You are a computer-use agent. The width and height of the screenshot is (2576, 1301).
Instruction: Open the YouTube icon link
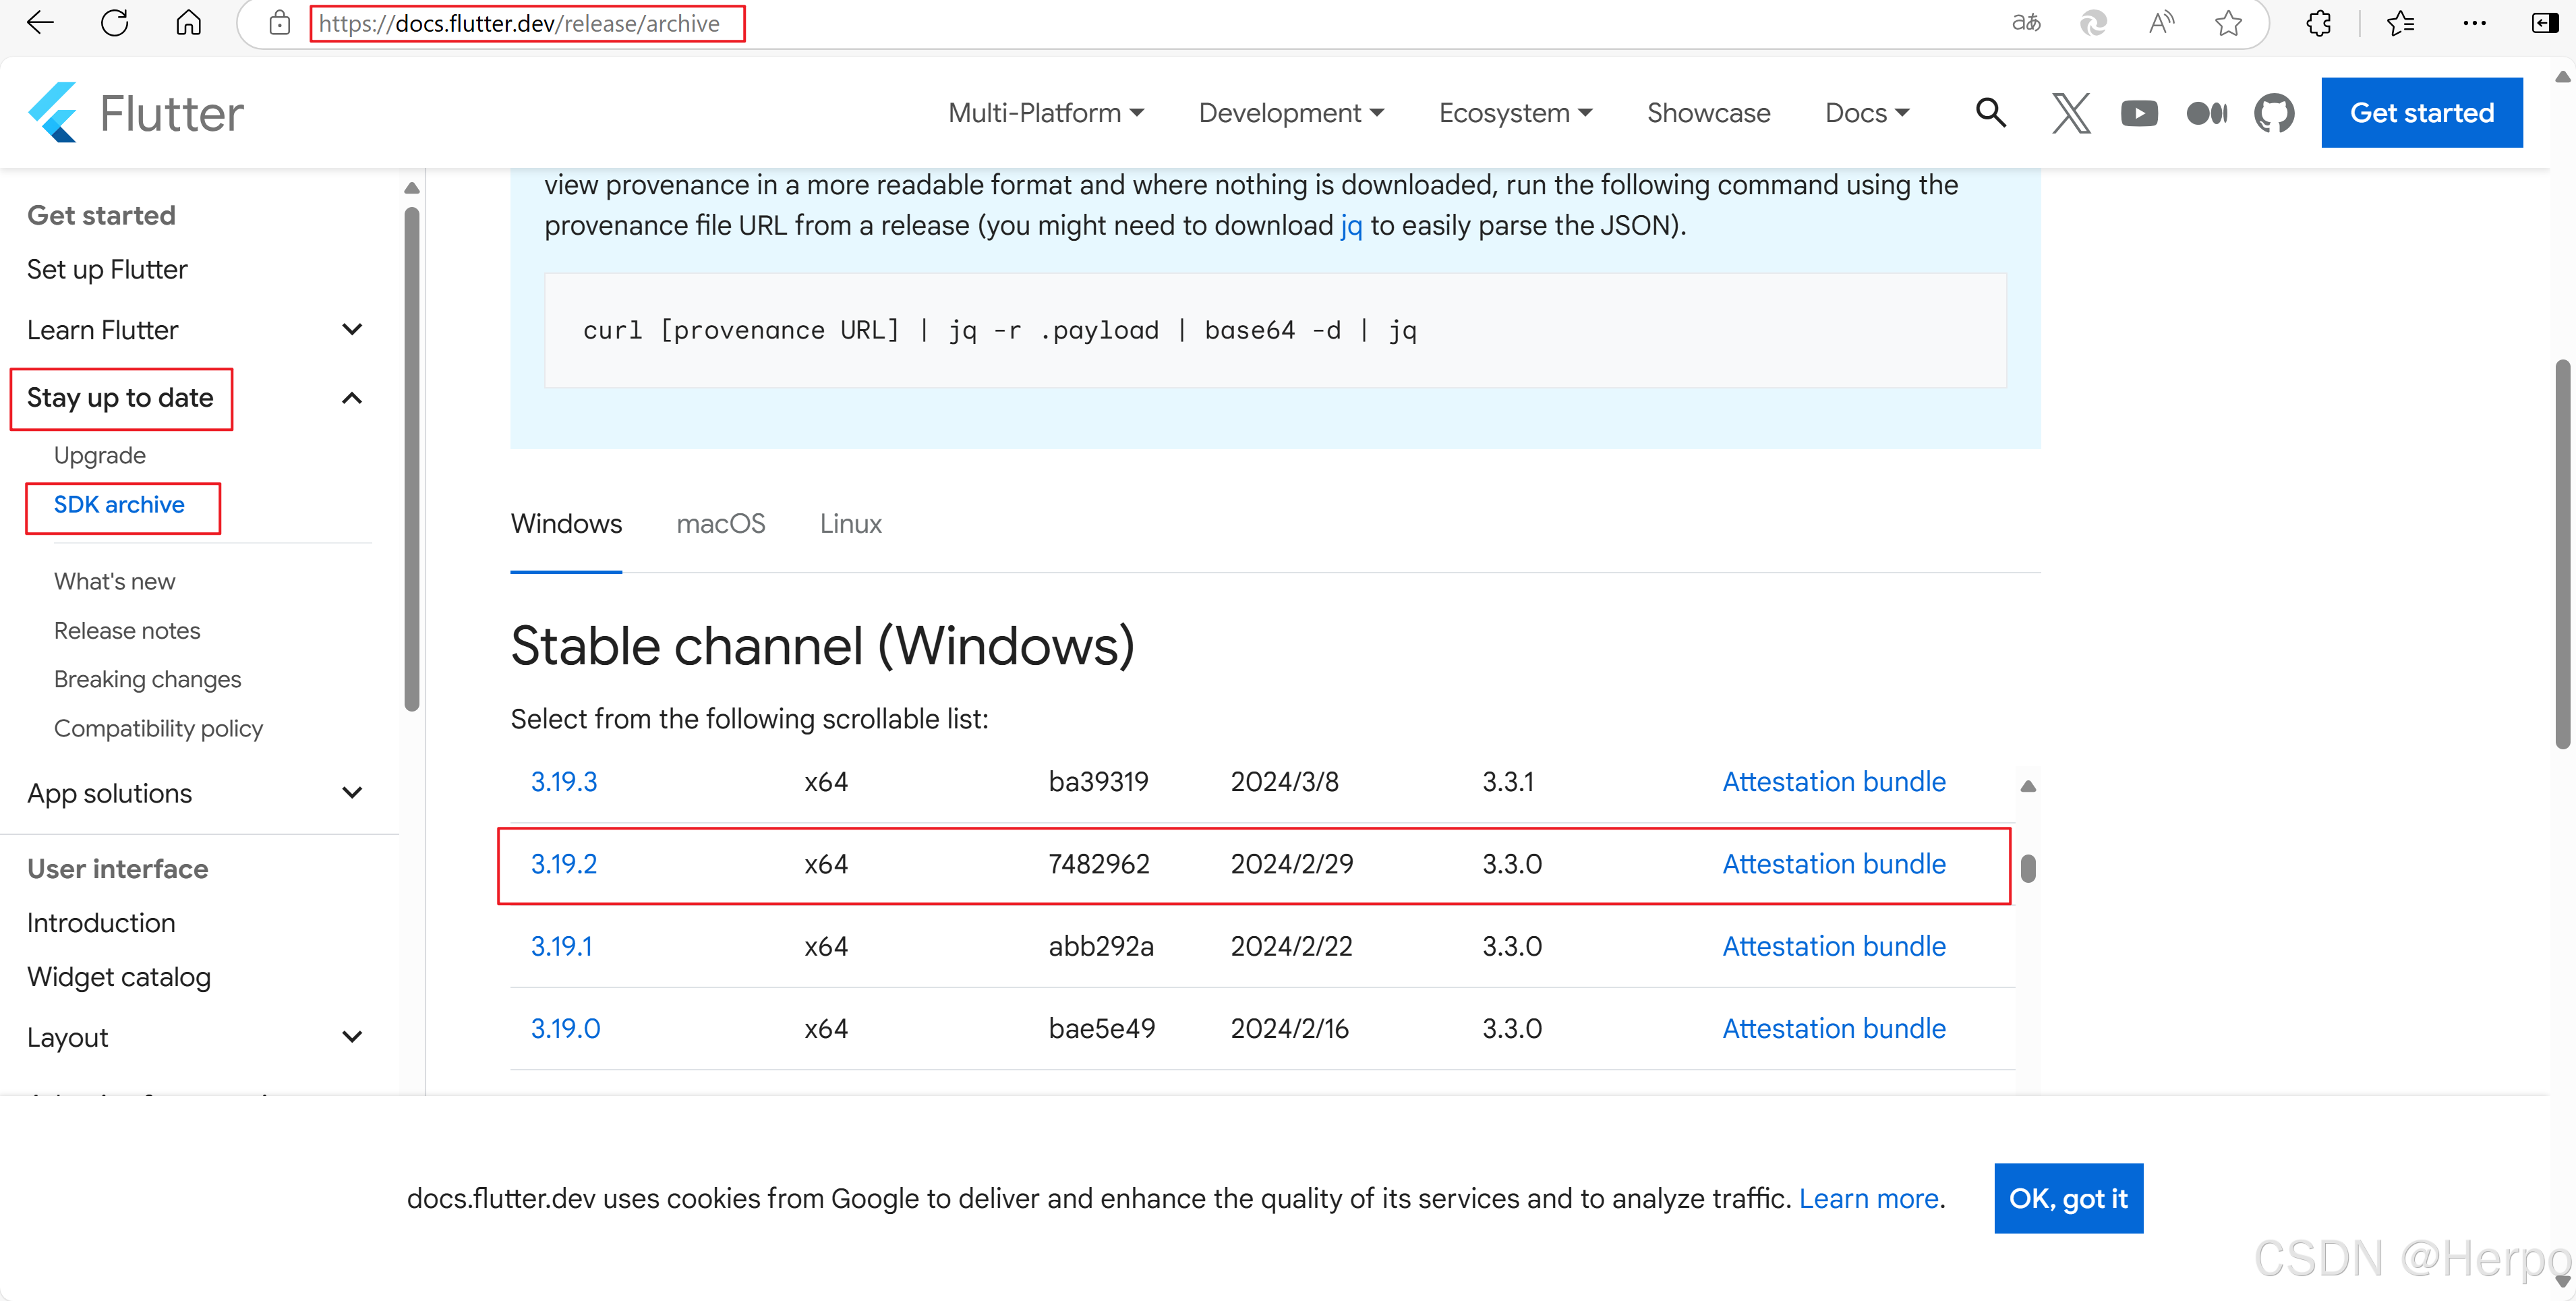[2139, 113]
